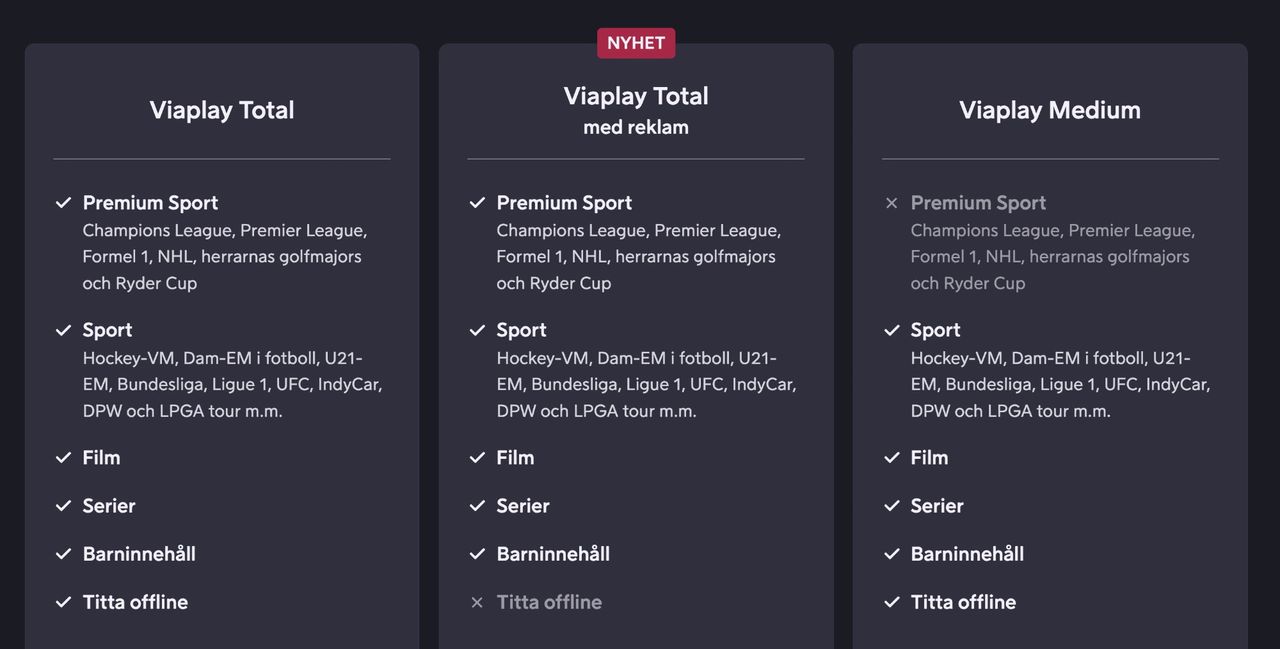Image resolution: width=1280 pixels, height=649 pixels.
Task: Click the Titta offline checkmark in Viaplay Medium
Action: pos(892,602)
